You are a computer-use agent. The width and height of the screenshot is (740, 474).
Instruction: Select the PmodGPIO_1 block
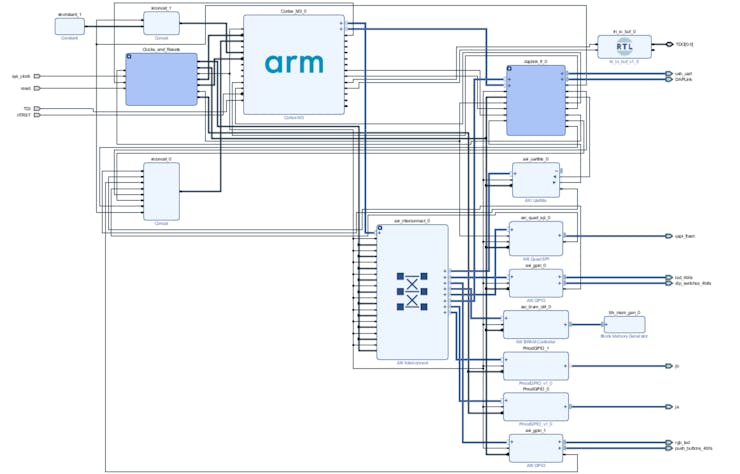[x=536, y=366]
